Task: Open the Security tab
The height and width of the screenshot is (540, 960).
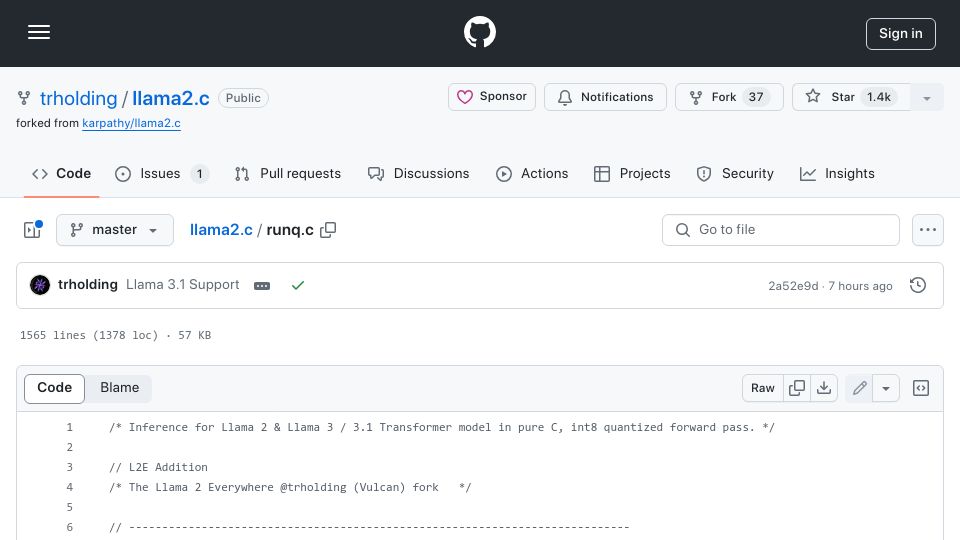Action: 735,174
